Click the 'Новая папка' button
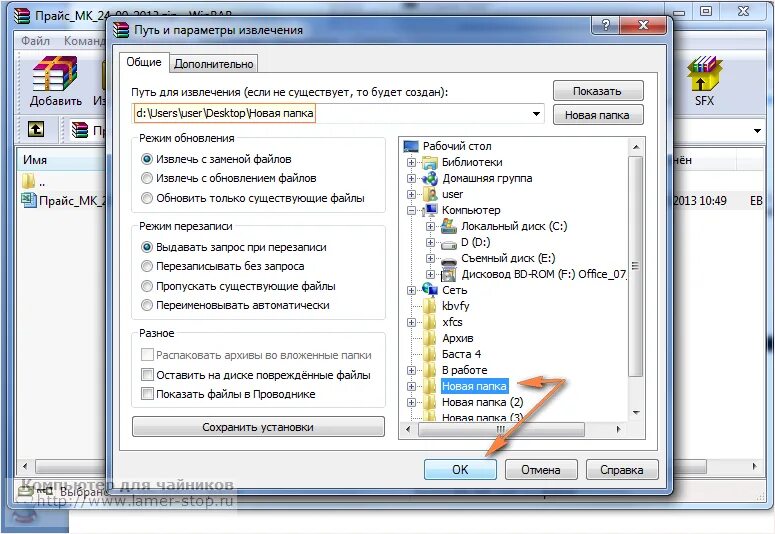775x534 pixels. pyautogui.click(x=598, y=115)
